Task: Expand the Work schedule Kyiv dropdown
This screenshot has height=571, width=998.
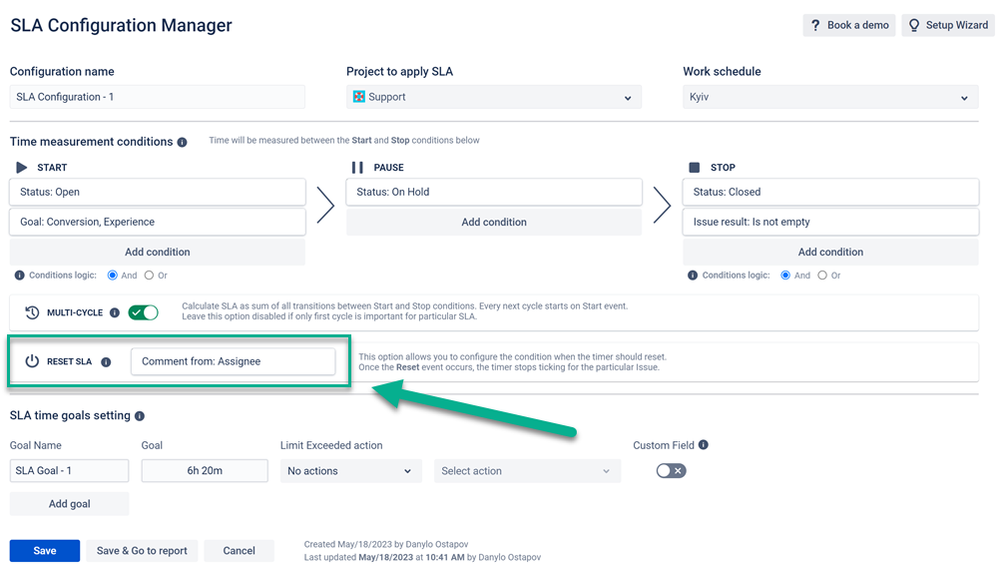Action: 830,97
